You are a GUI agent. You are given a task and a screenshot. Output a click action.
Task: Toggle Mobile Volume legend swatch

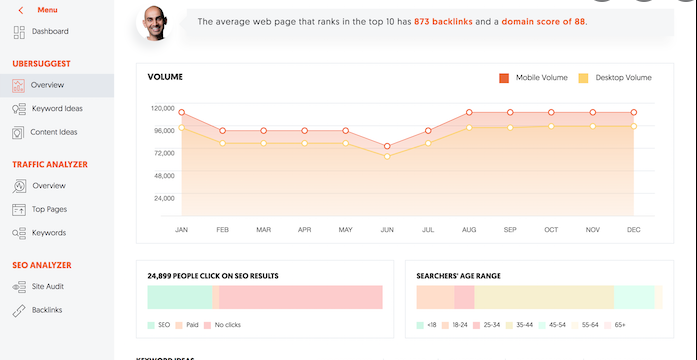(x=504, y=78)
